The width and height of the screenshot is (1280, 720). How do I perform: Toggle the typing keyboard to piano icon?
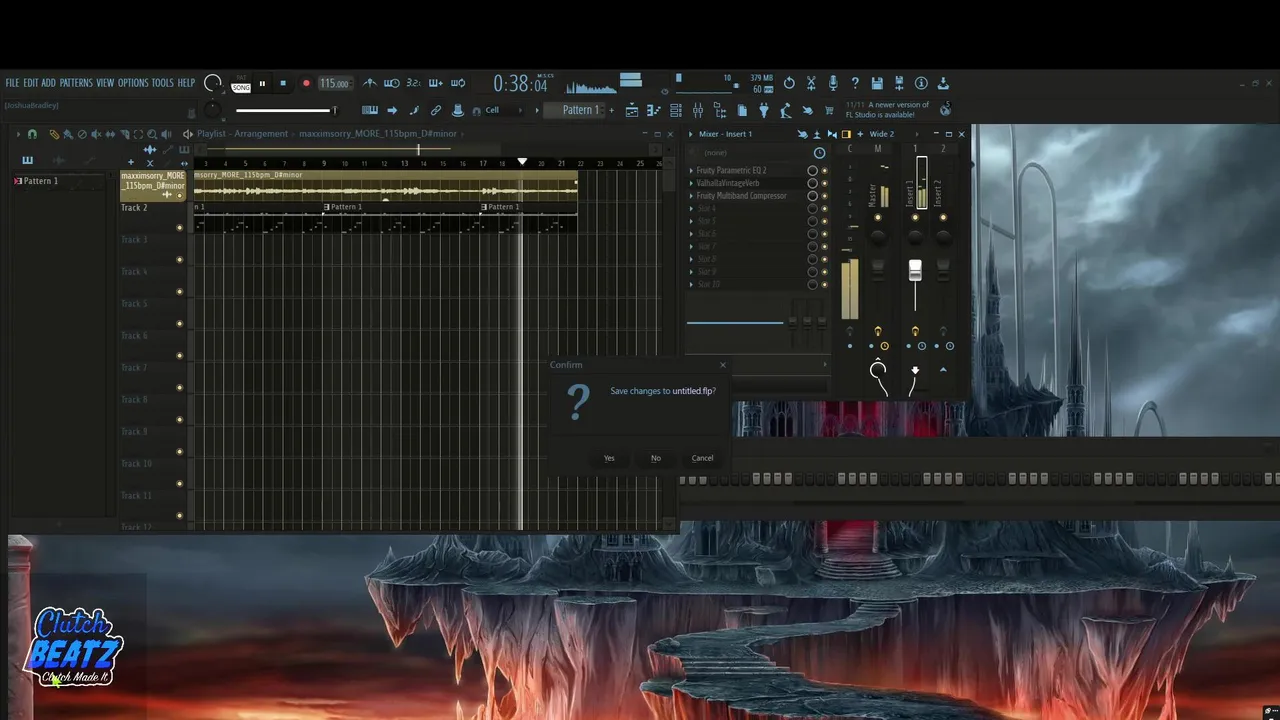[370, 110]
